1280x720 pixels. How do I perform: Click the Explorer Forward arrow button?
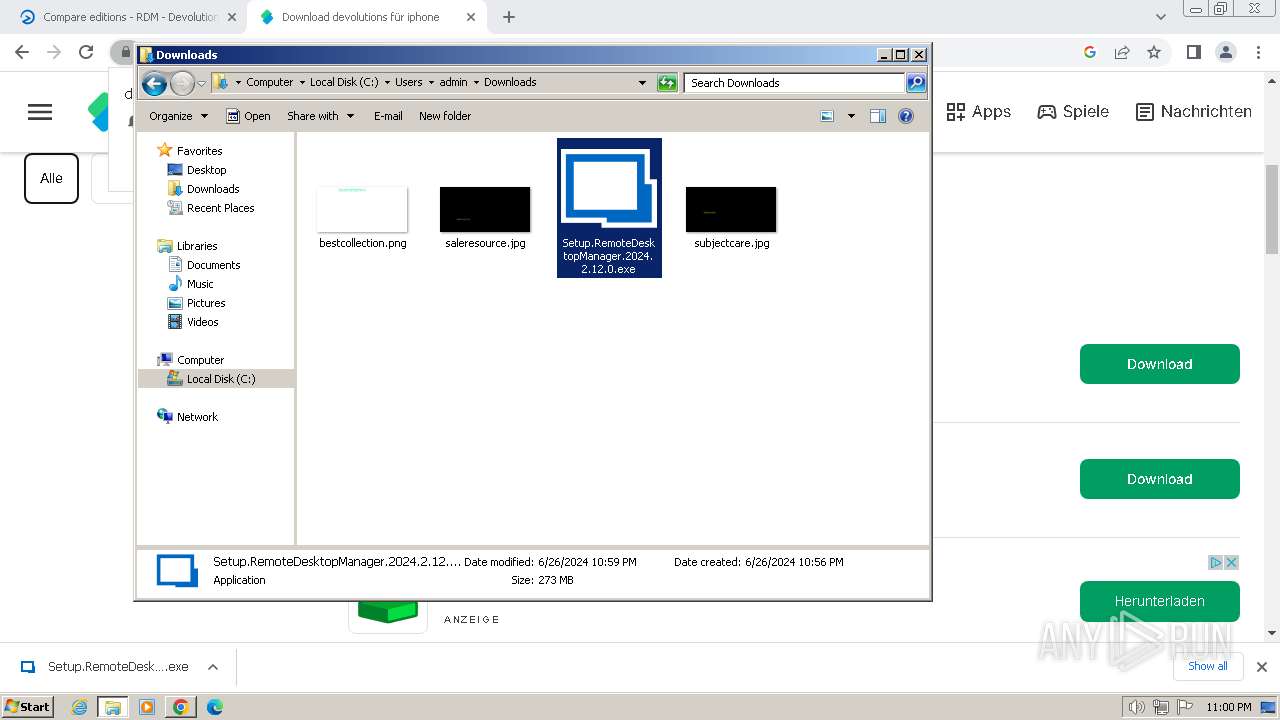(x=182, y=83)
